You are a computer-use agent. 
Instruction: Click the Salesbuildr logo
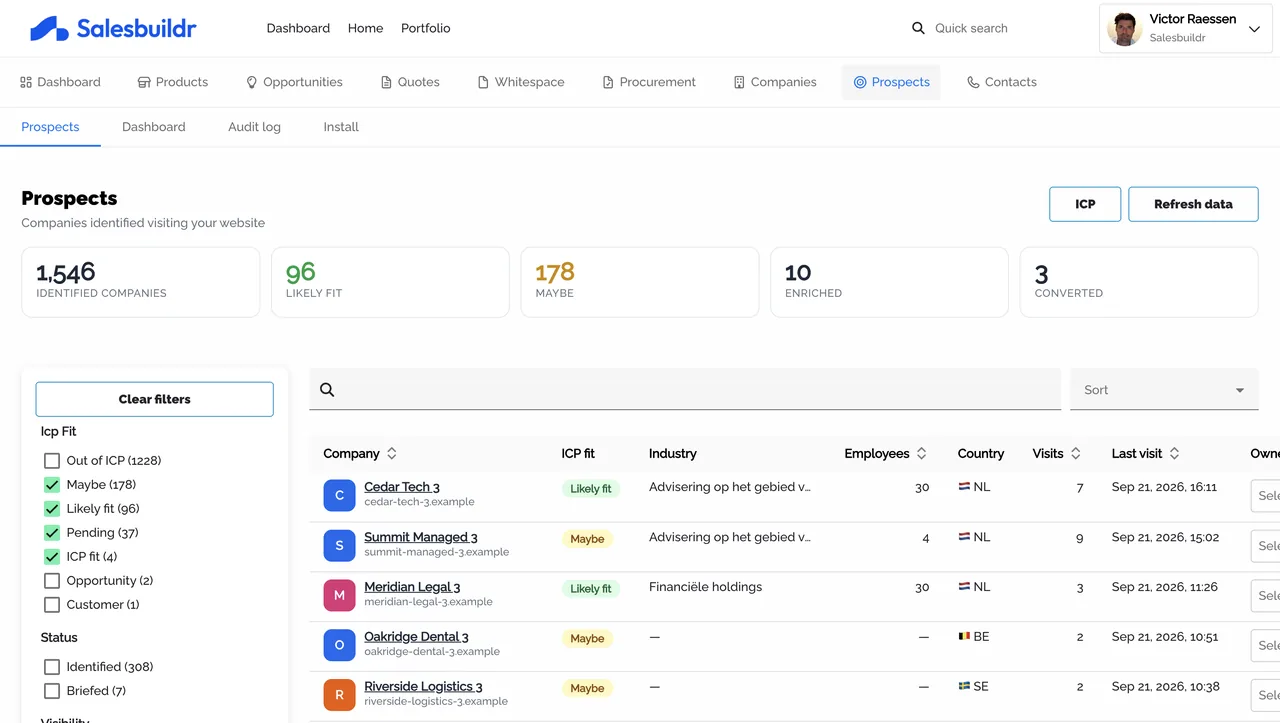pyautogui.click(x=113, y=28)
